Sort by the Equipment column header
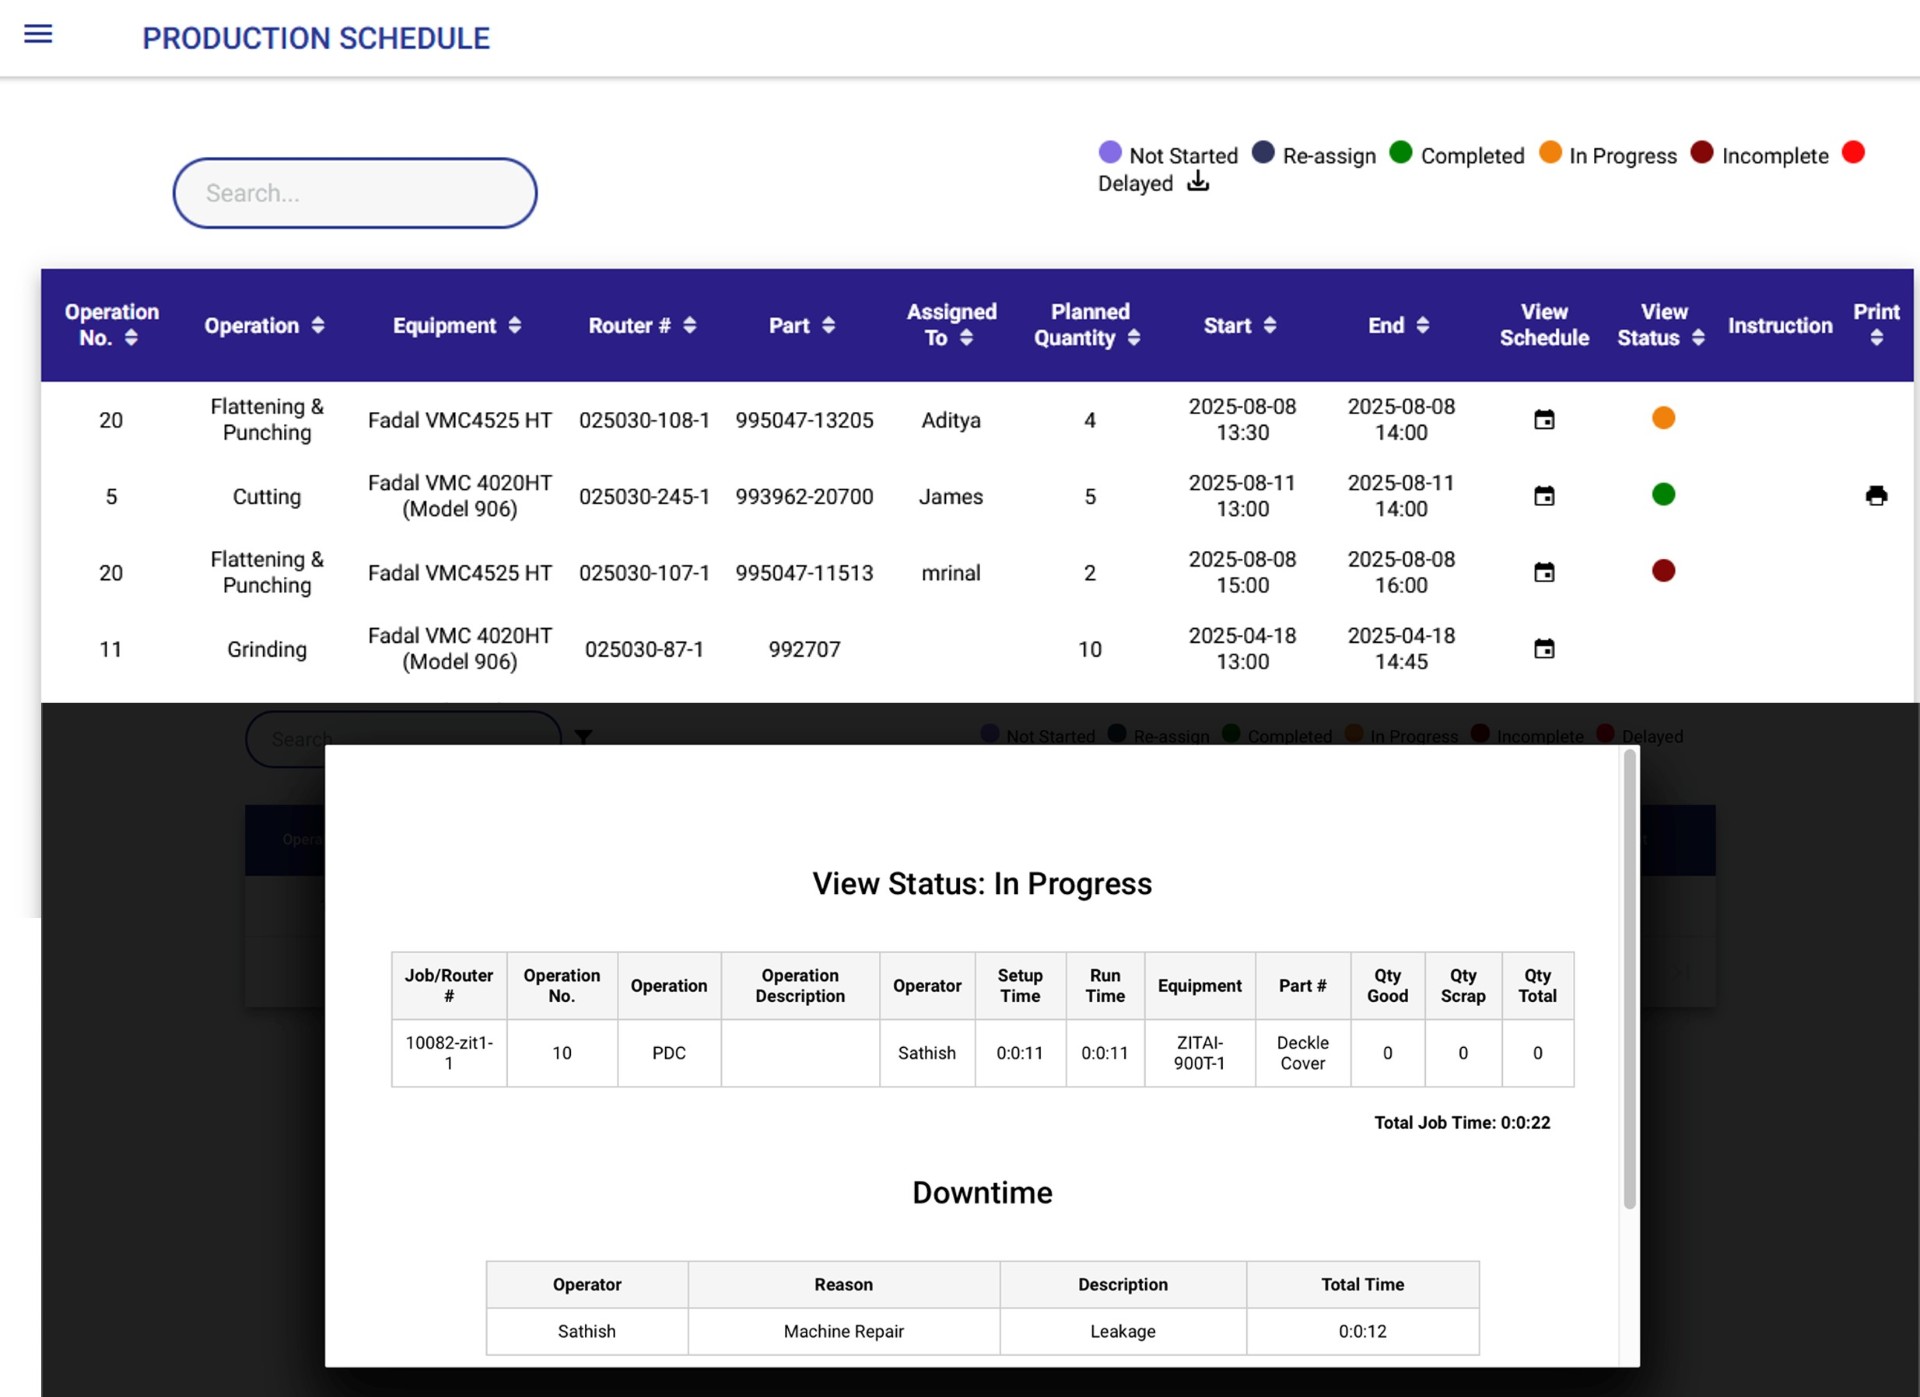This screenshot has height=1397, width=1920. point(457,326)
